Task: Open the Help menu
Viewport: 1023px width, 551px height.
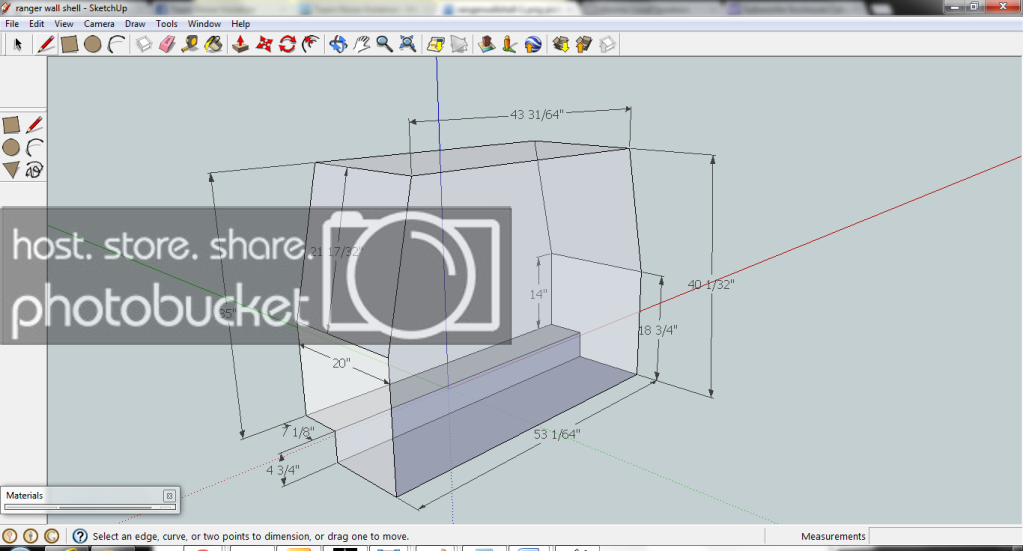Action: click(x=241, y=23)
